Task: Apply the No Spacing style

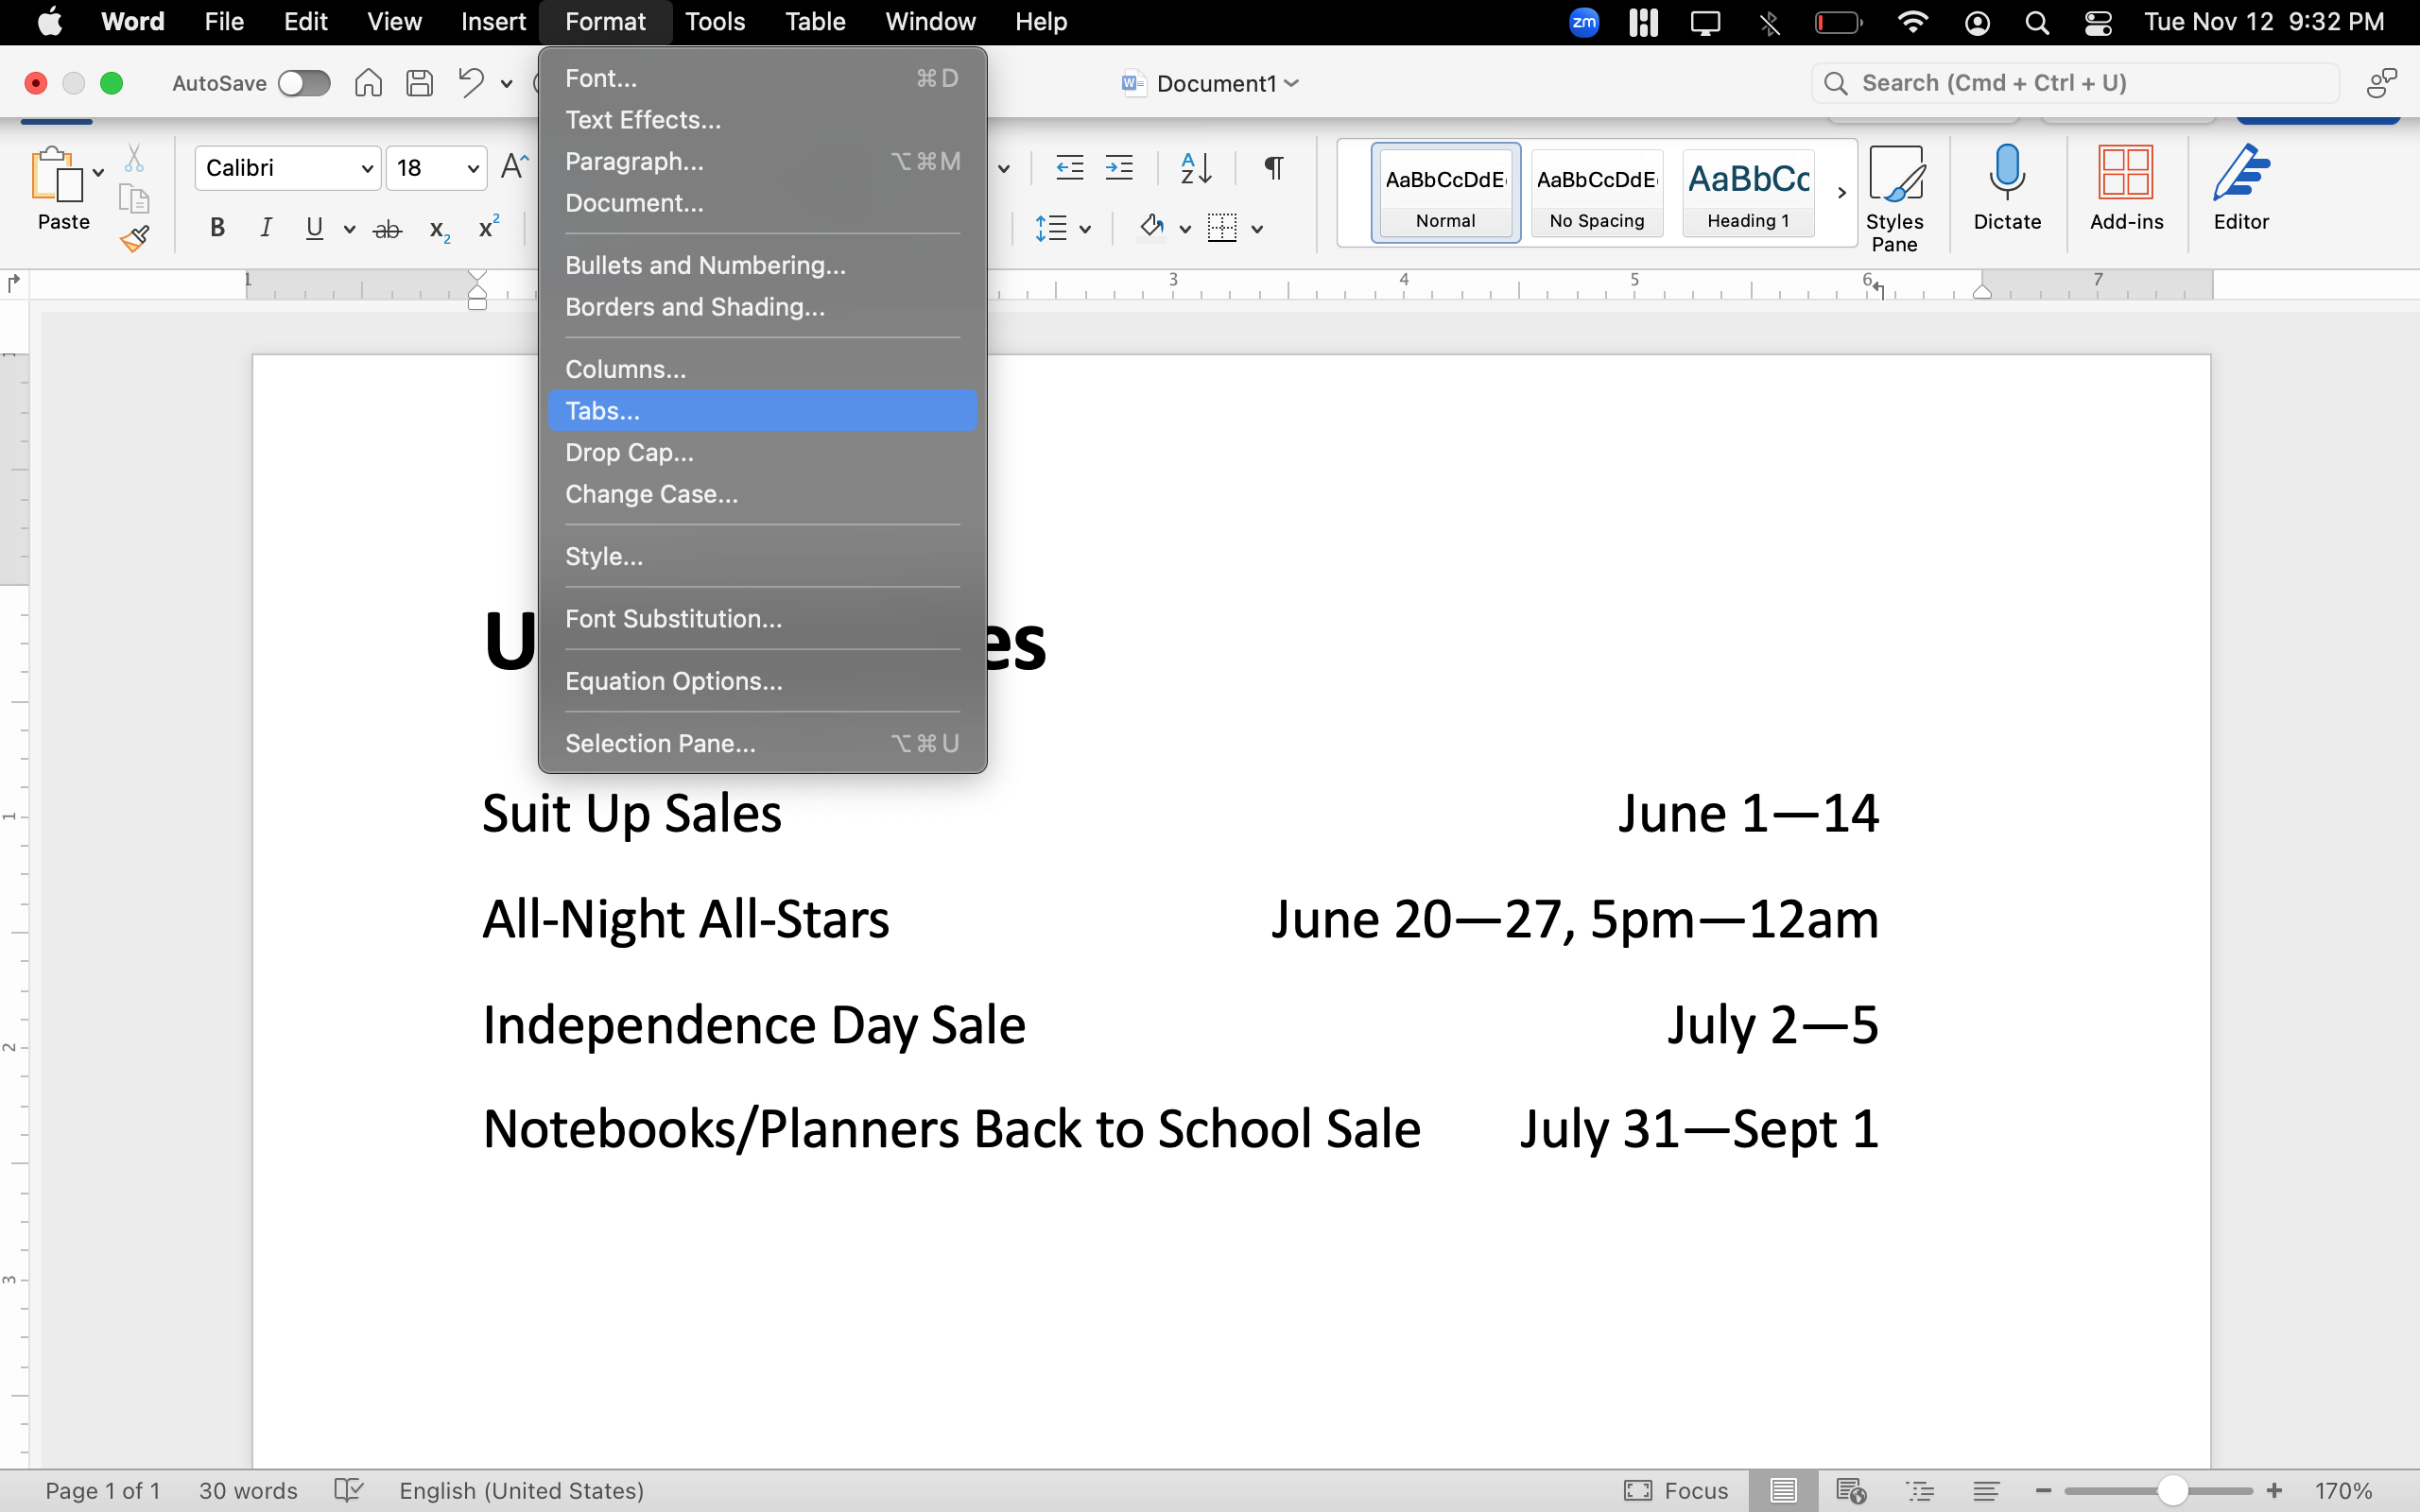Action: (x=1597, y=192)
